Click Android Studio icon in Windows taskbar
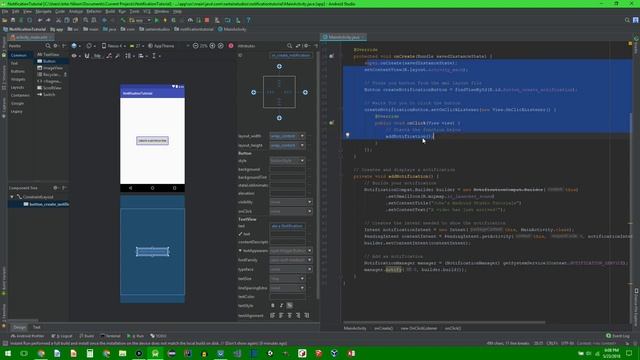This screenshot has height=360, width=640. 155,353
